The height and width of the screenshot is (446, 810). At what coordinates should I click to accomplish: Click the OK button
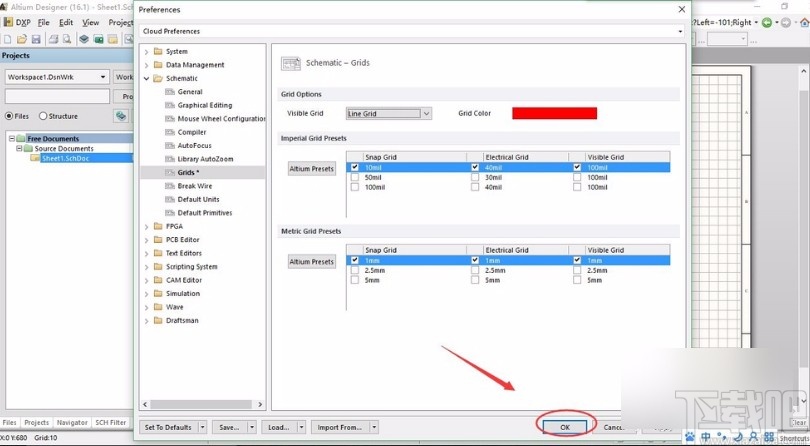coord(565,427)
